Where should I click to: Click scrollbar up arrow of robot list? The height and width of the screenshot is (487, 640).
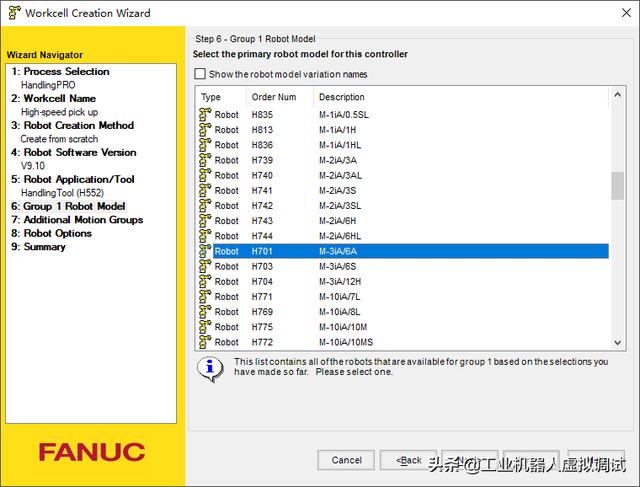[618, 95]
